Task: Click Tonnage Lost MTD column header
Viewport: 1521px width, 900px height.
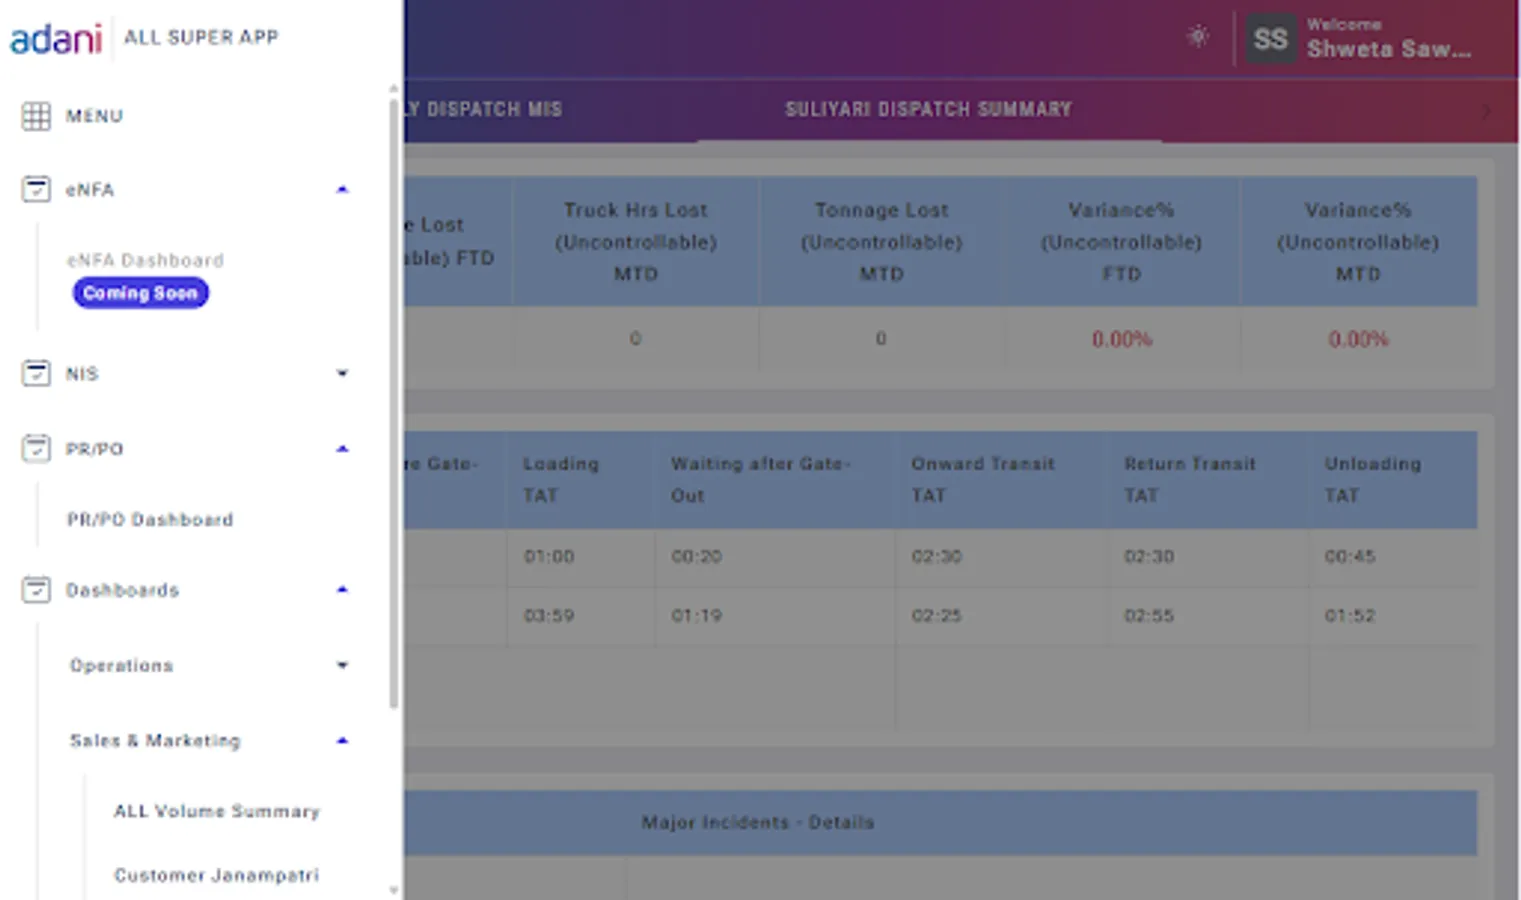Action: pyautogui.click(x=882, y=242)
